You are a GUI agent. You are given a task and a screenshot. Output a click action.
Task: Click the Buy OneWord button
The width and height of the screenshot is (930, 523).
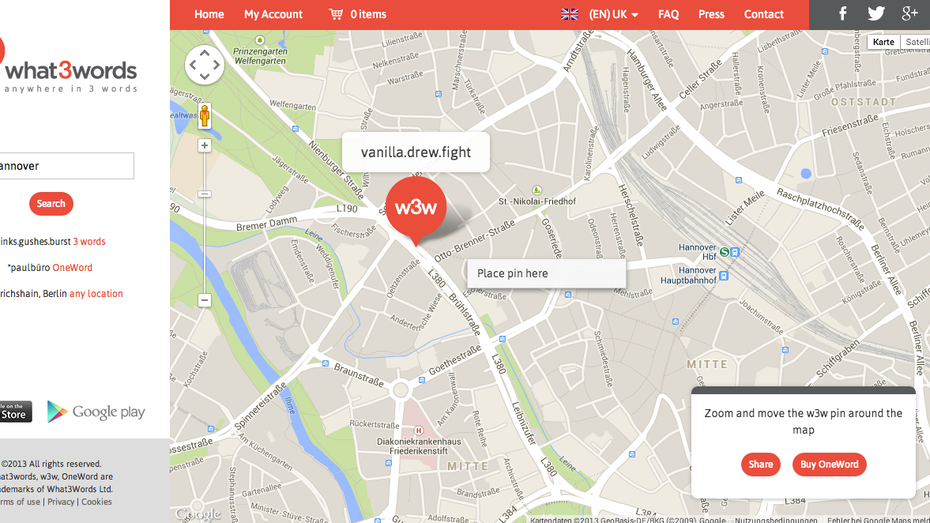click(829, 464)
